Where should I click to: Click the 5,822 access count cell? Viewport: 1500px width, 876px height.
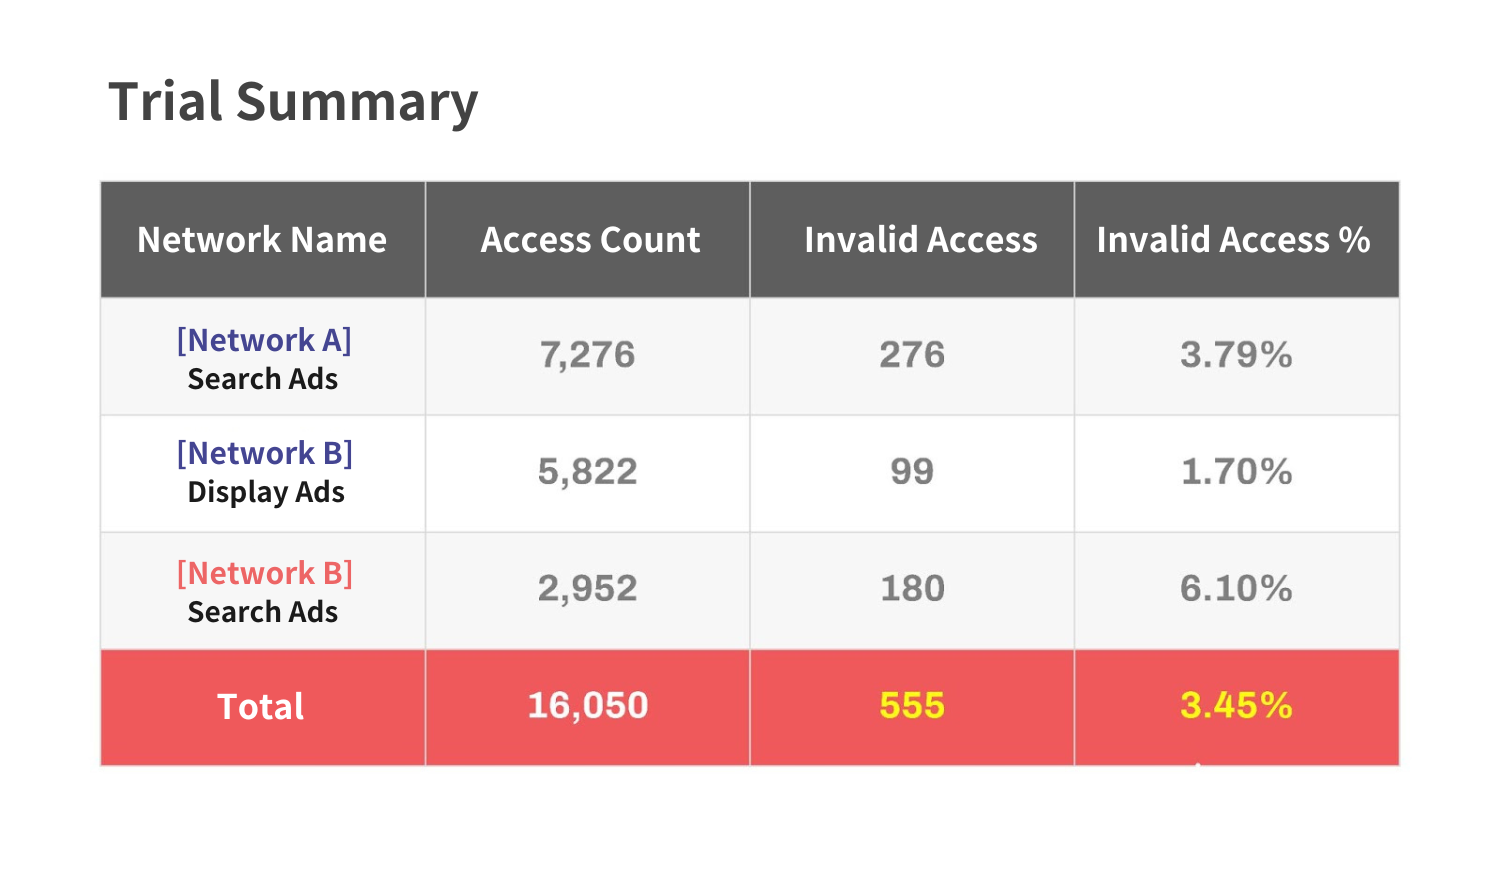587,472
